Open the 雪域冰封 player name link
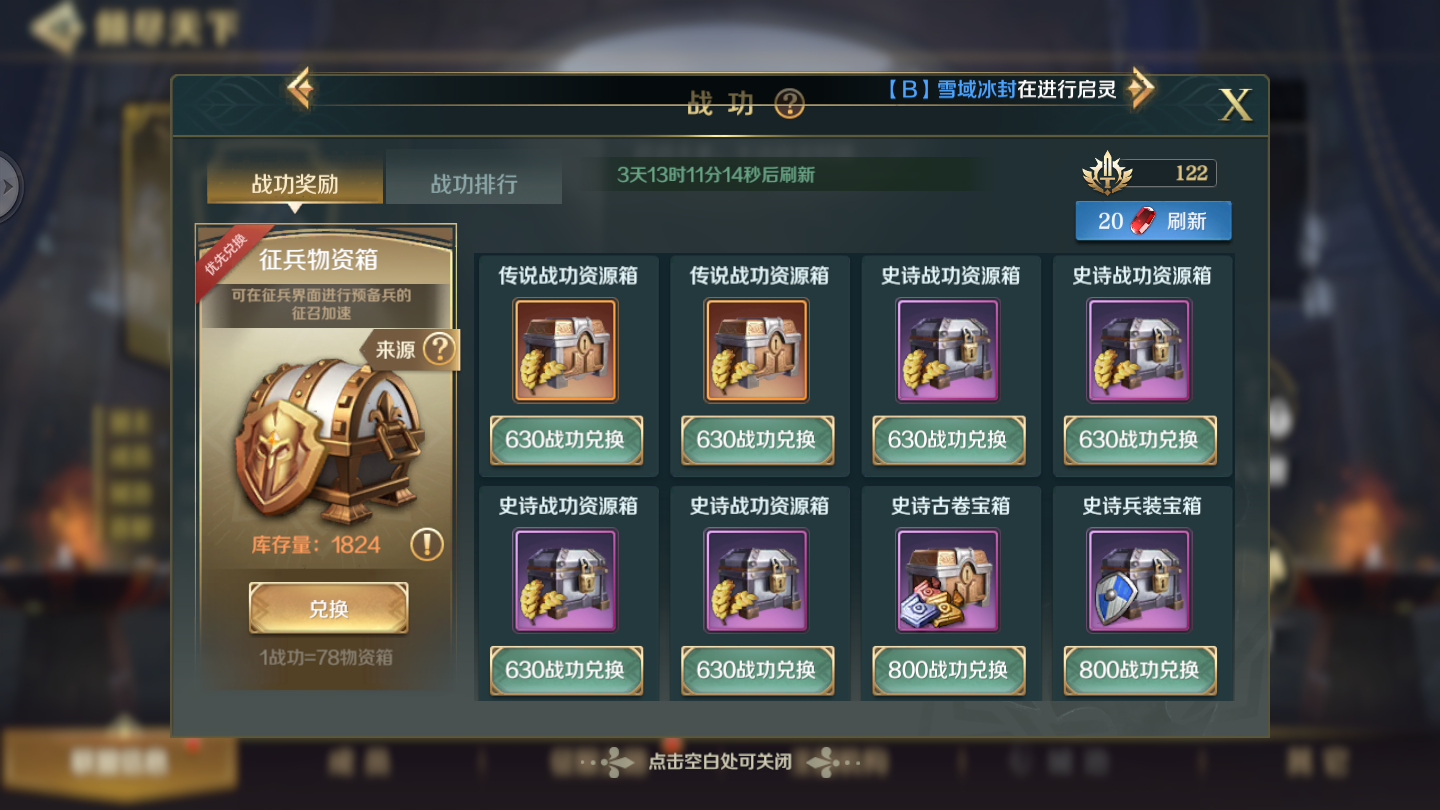The height and width of the screenshot is (810, 1440). 976,89
